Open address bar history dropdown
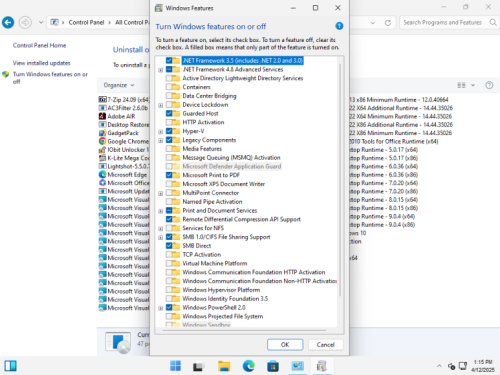The image size is (500, 375). pos(373,23)
